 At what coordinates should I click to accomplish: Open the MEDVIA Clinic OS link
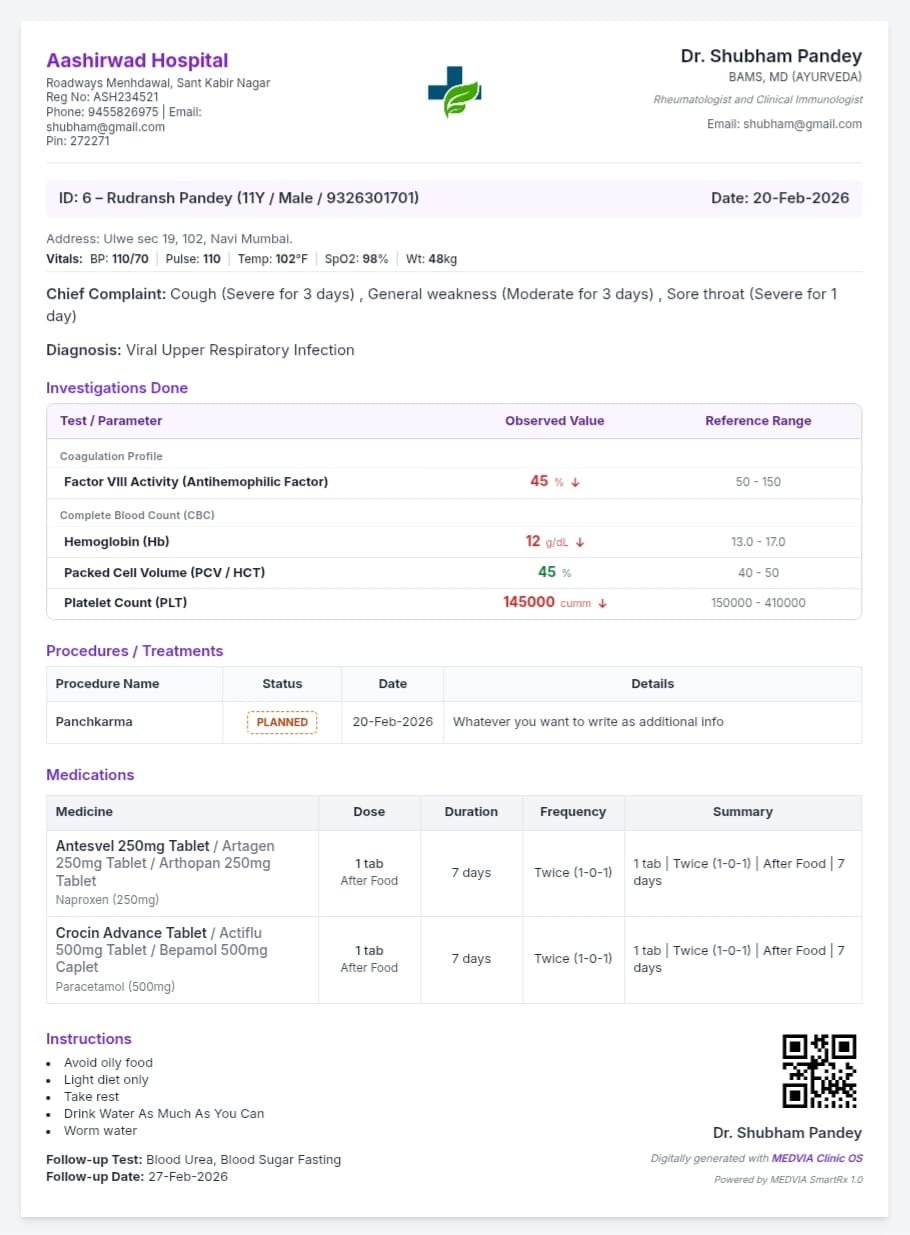point(817,1158)
